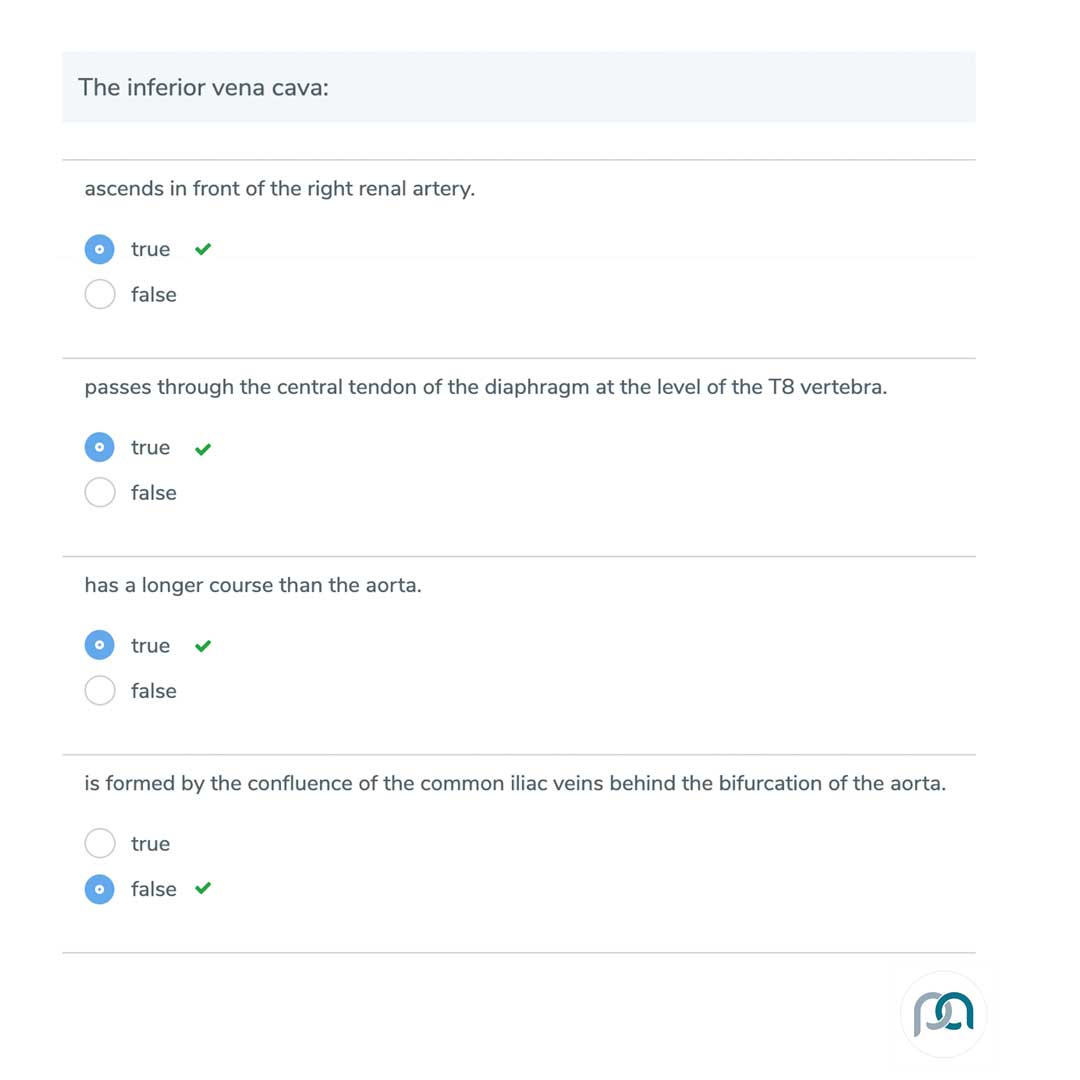This screenshot has width=1080, height=1080.
Task: Click the checkmark beside the longer course true answer
Action: tap(202, 646)
